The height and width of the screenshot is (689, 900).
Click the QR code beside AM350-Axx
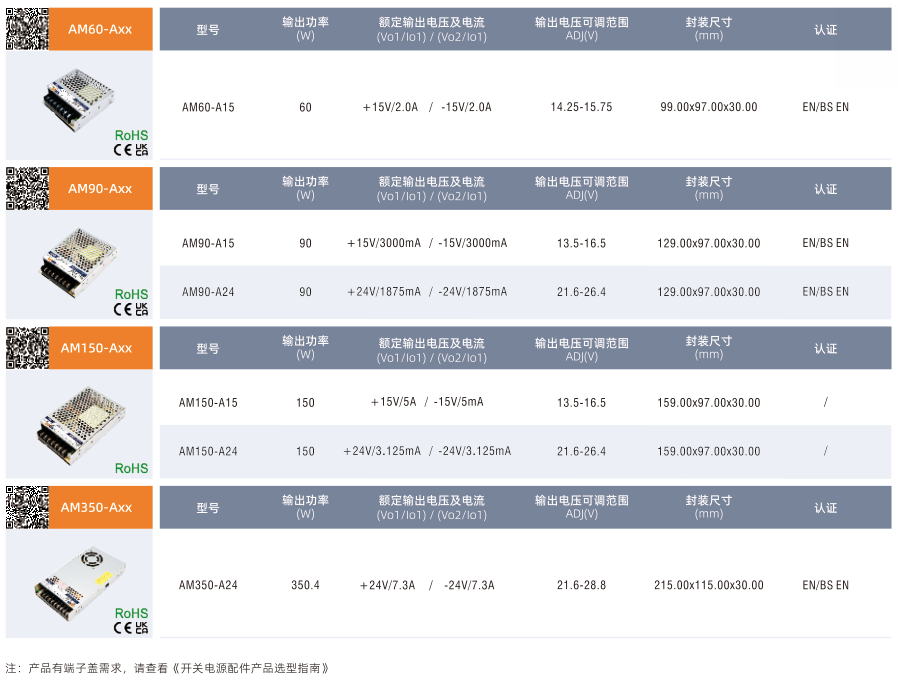point(27,507)
